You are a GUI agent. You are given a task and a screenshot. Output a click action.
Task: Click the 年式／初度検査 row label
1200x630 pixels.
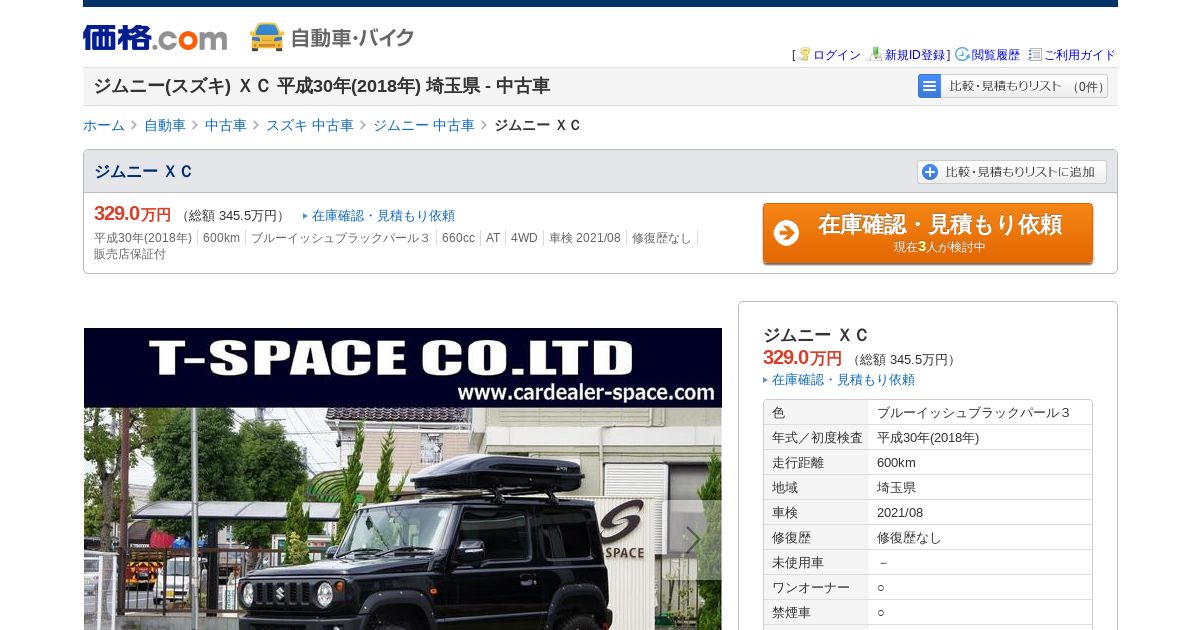(x=817, y=438)
